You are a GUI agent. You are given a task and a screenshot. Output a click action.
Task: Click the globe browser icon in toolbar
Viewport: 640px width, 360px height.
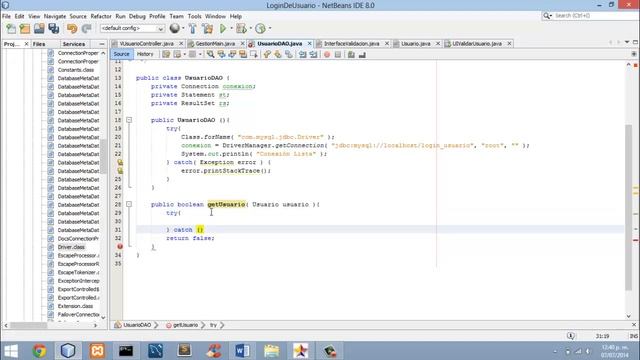[x=175, y=28]
